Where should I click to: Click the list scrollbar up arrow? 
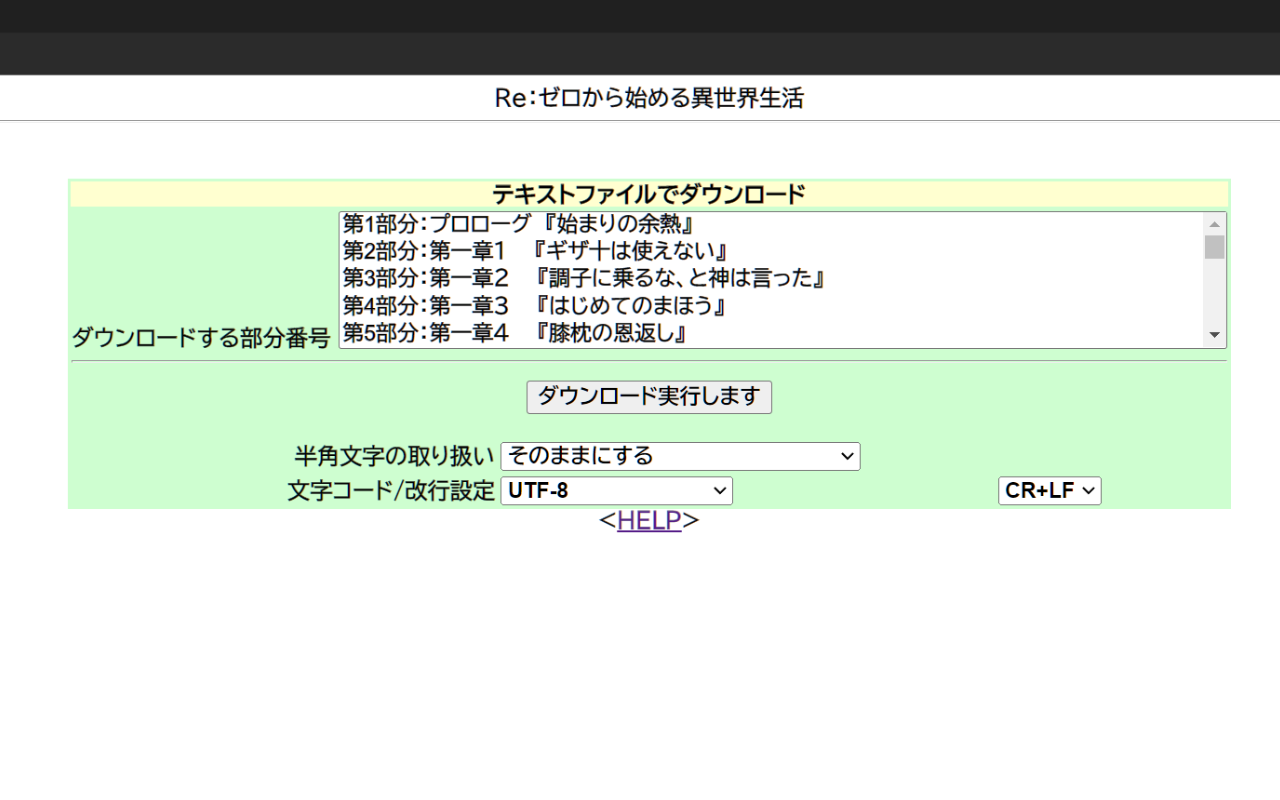click(x=1215, y=224)
